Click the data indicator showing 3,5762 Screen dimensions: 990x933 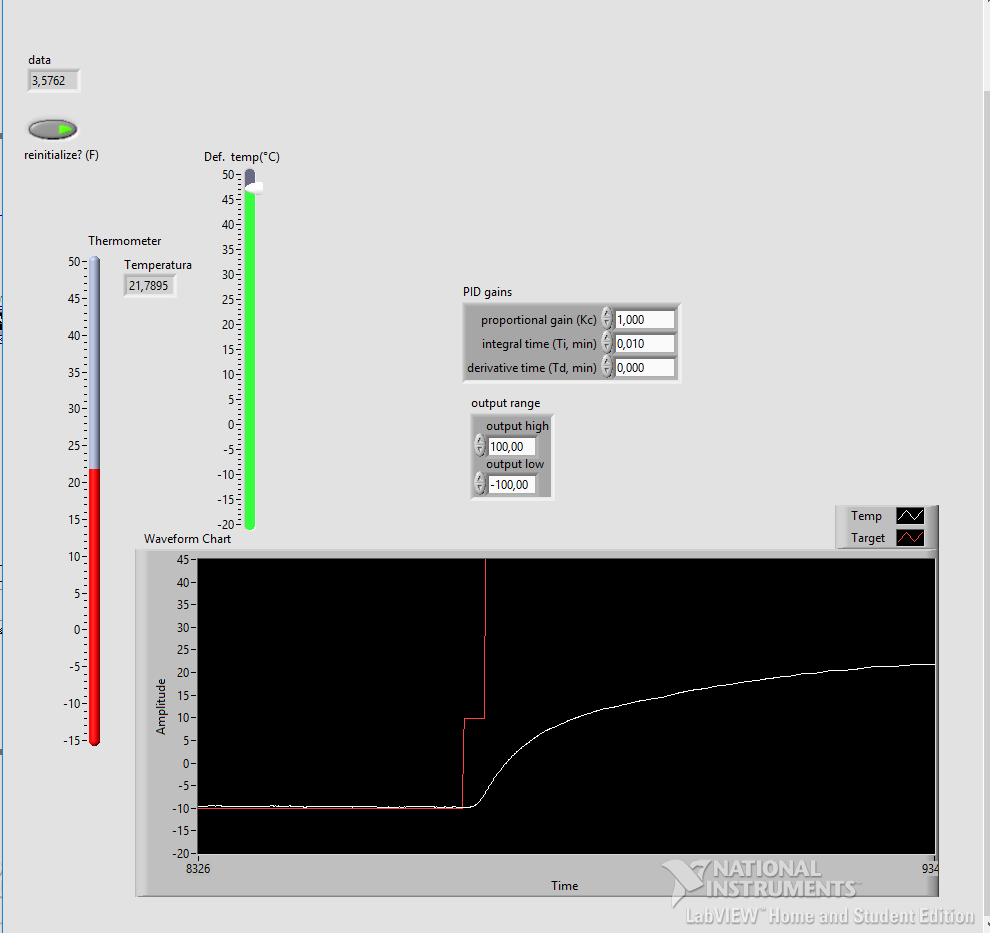[52, 79]
